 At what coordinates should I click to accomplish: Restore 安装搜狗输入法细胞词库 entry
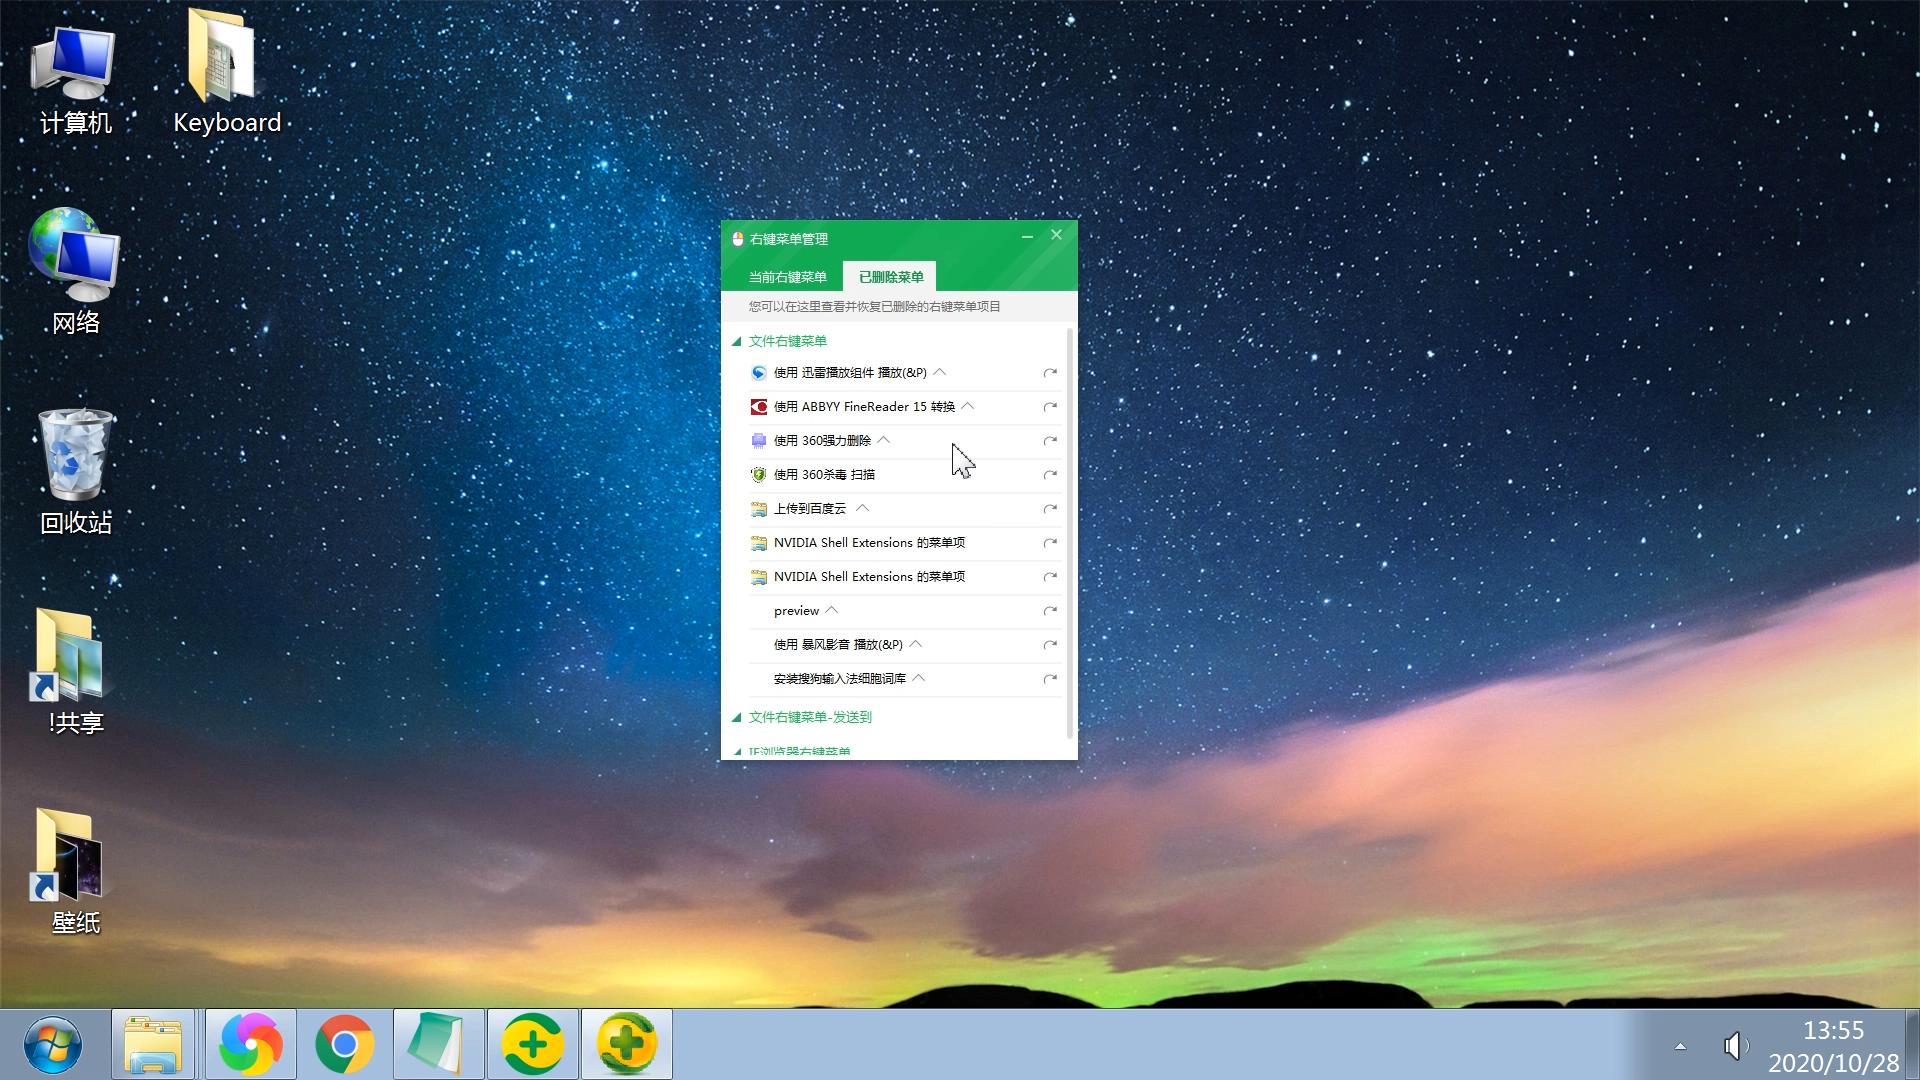pyautogui.click(x=1050, y=679)
